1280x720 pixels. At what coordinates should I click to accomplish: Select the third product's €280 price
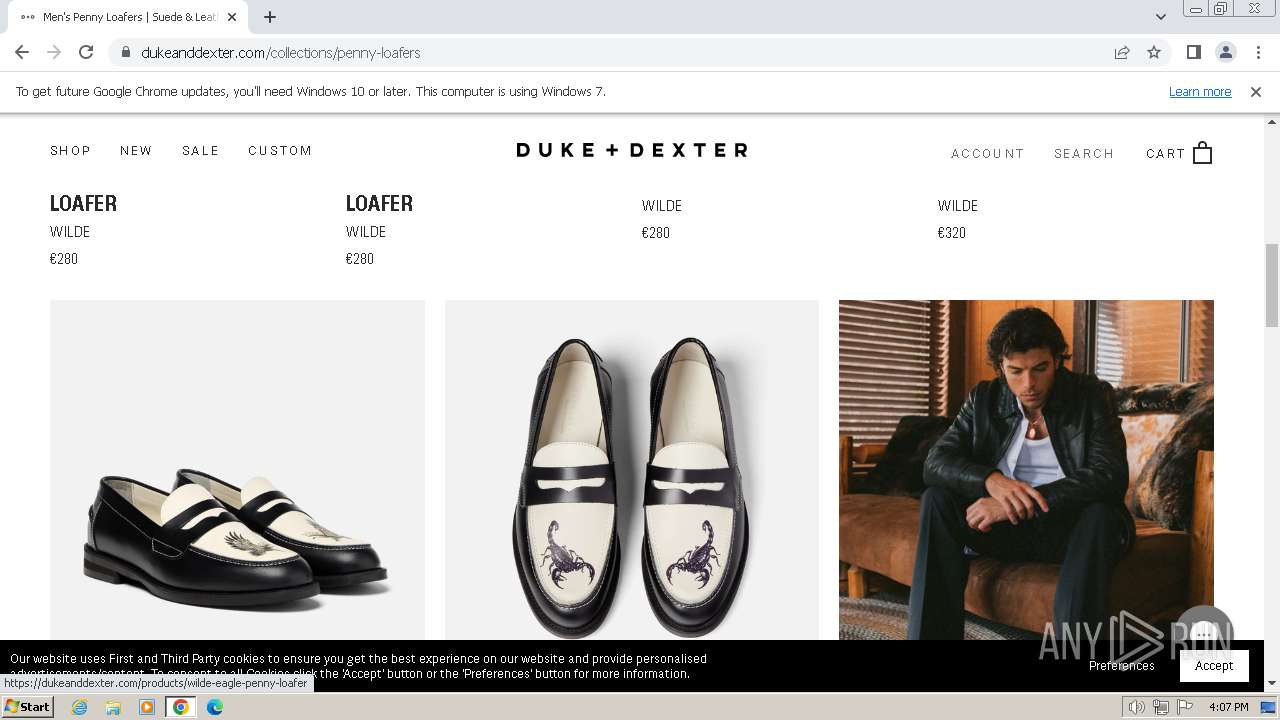point(656,232)
